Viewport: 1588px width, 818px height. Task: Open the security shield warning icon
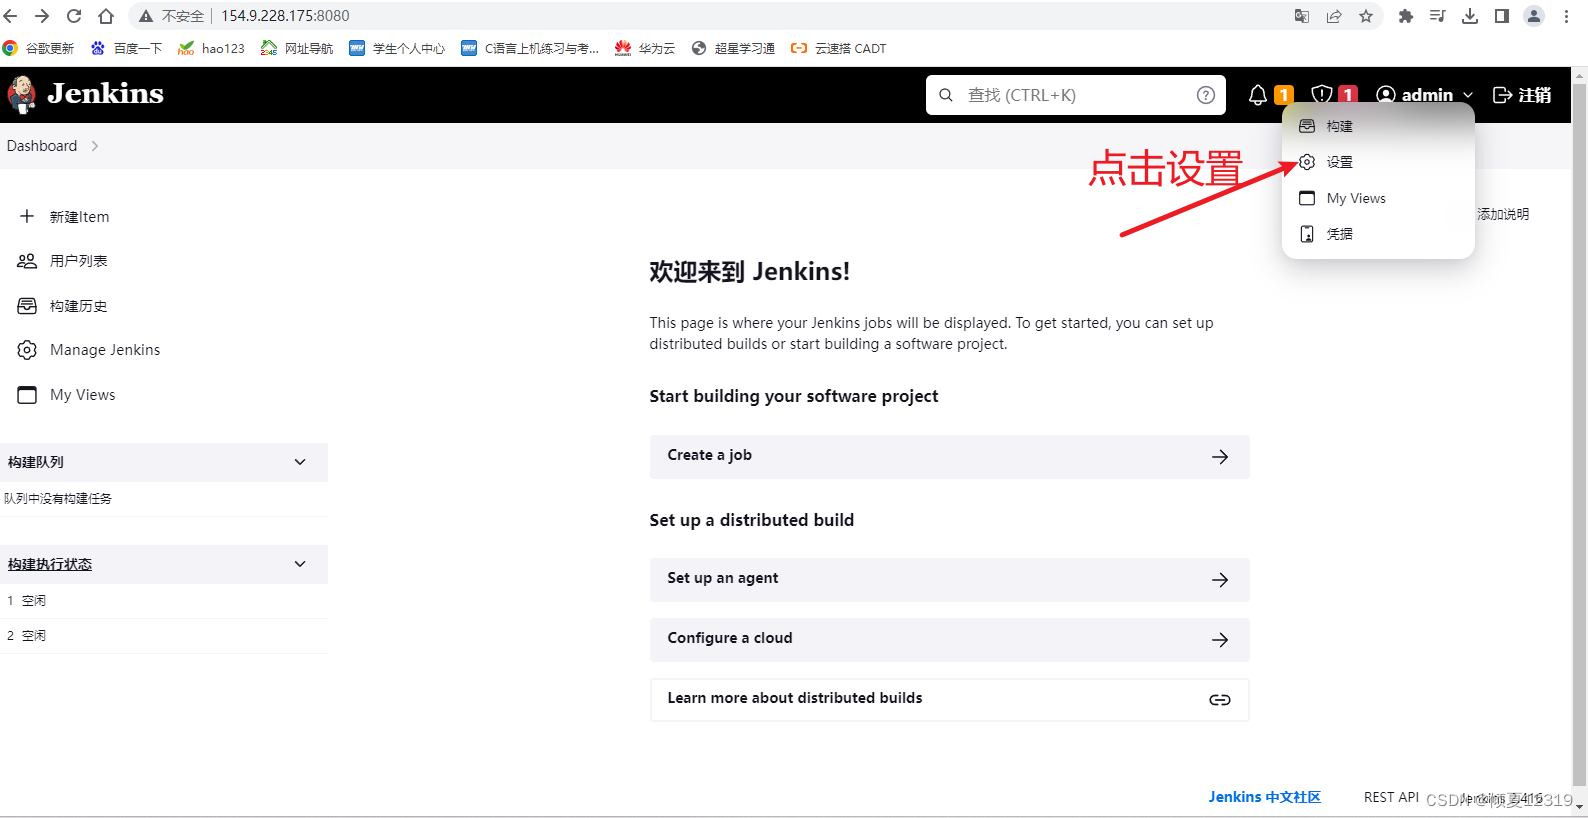[x=1322, y=95]
